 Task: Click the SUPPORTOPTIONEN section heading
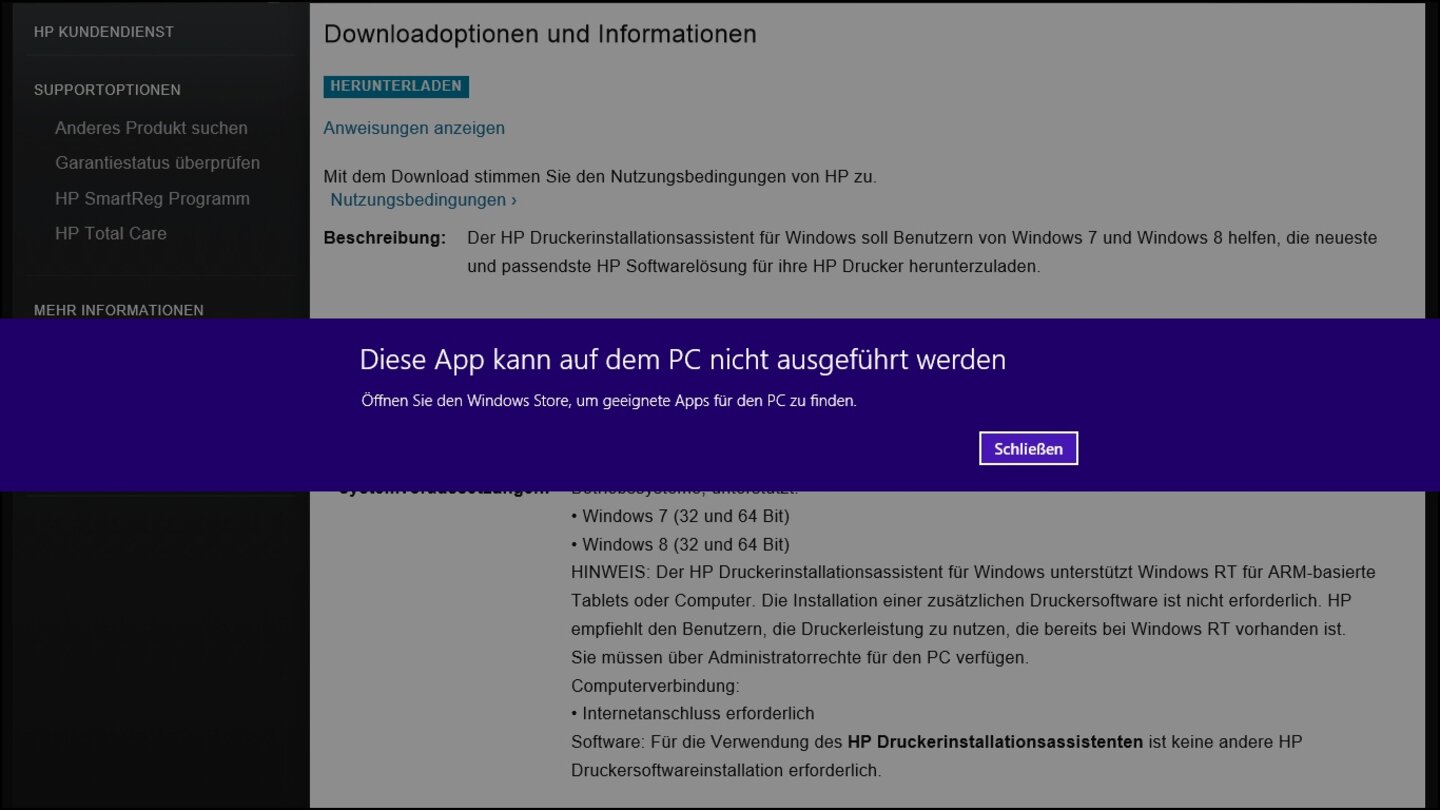tap(107, 90)
